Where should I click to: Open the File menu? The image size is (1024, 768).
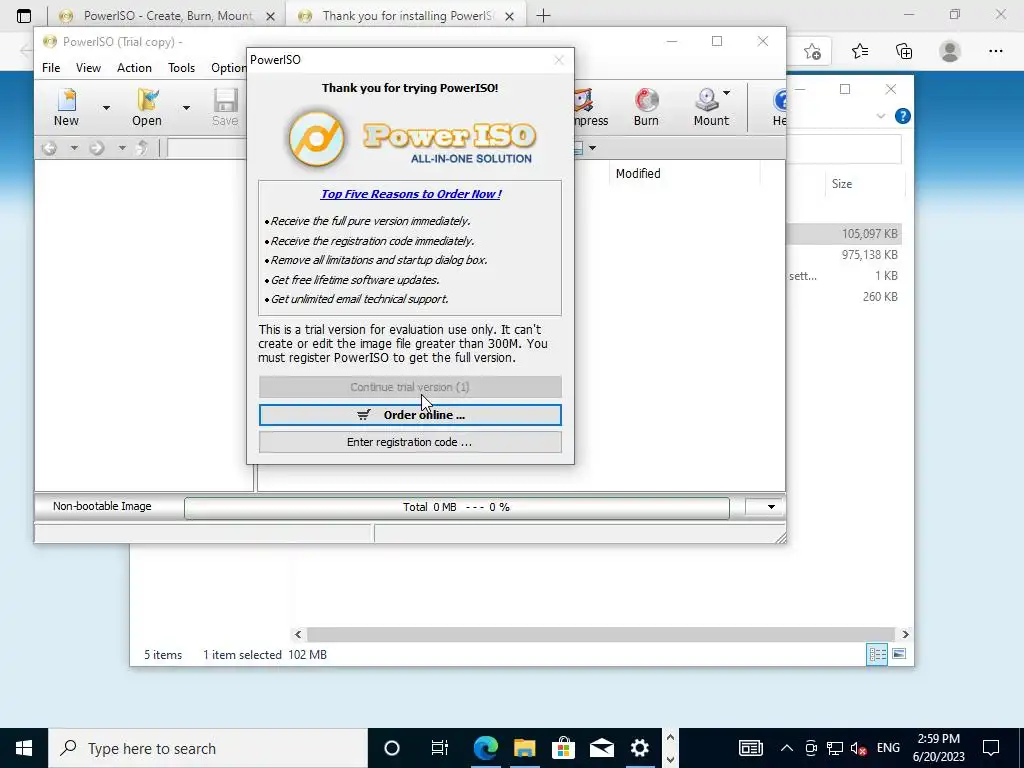pos(51,68)
